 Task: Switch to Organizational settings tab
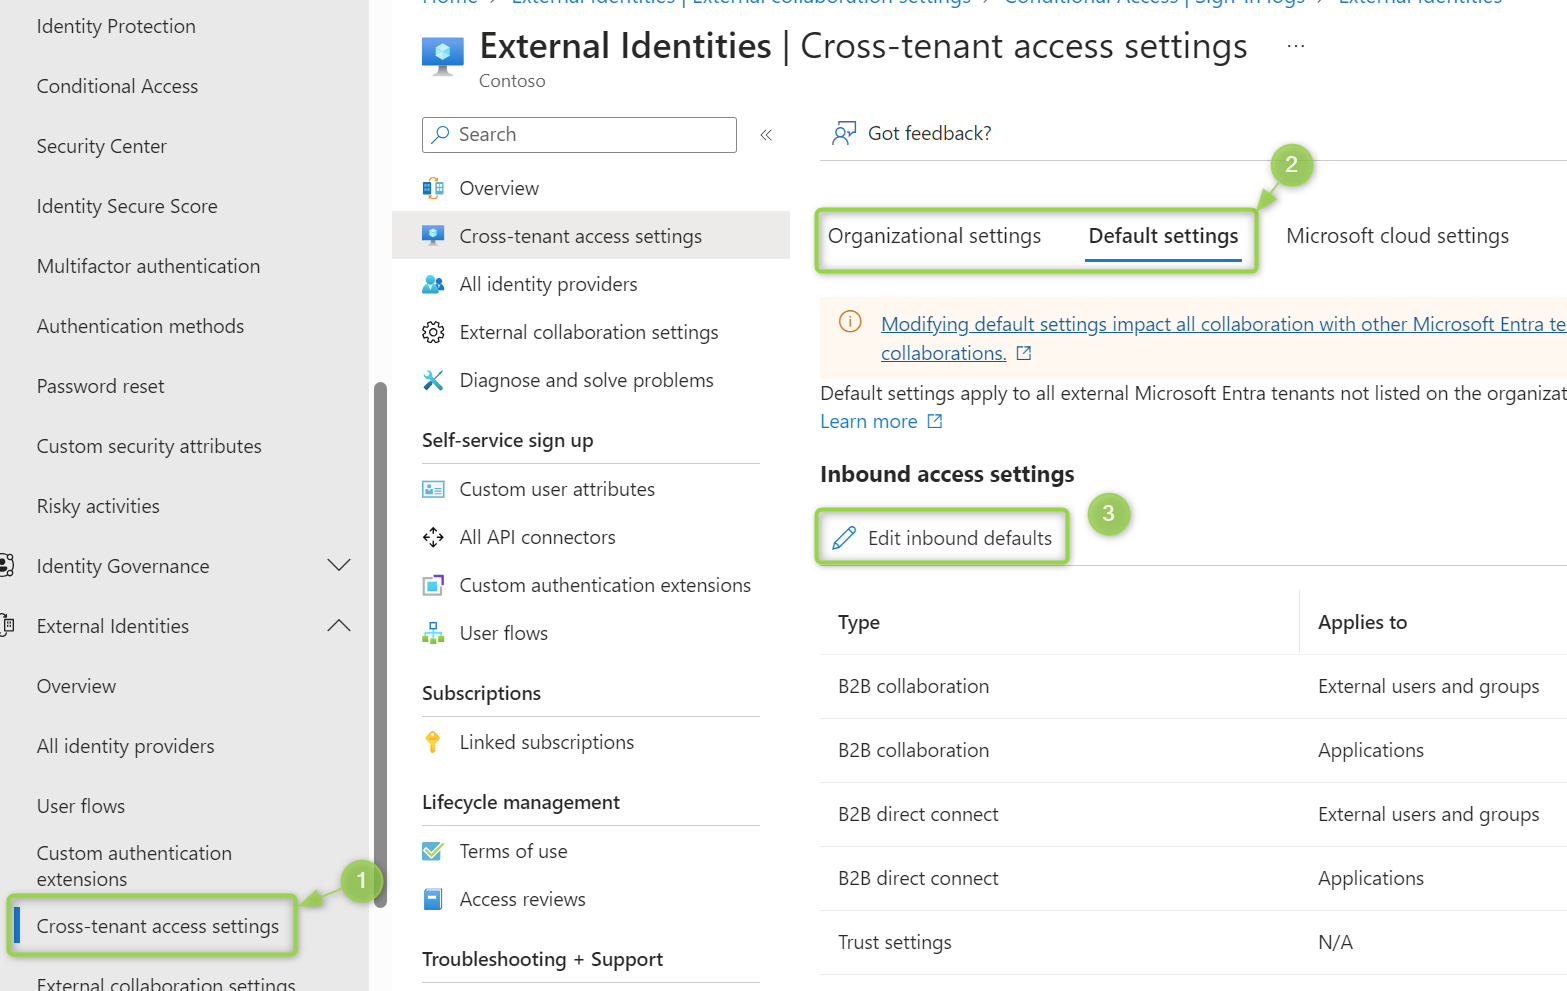click(x=934, y=236)
